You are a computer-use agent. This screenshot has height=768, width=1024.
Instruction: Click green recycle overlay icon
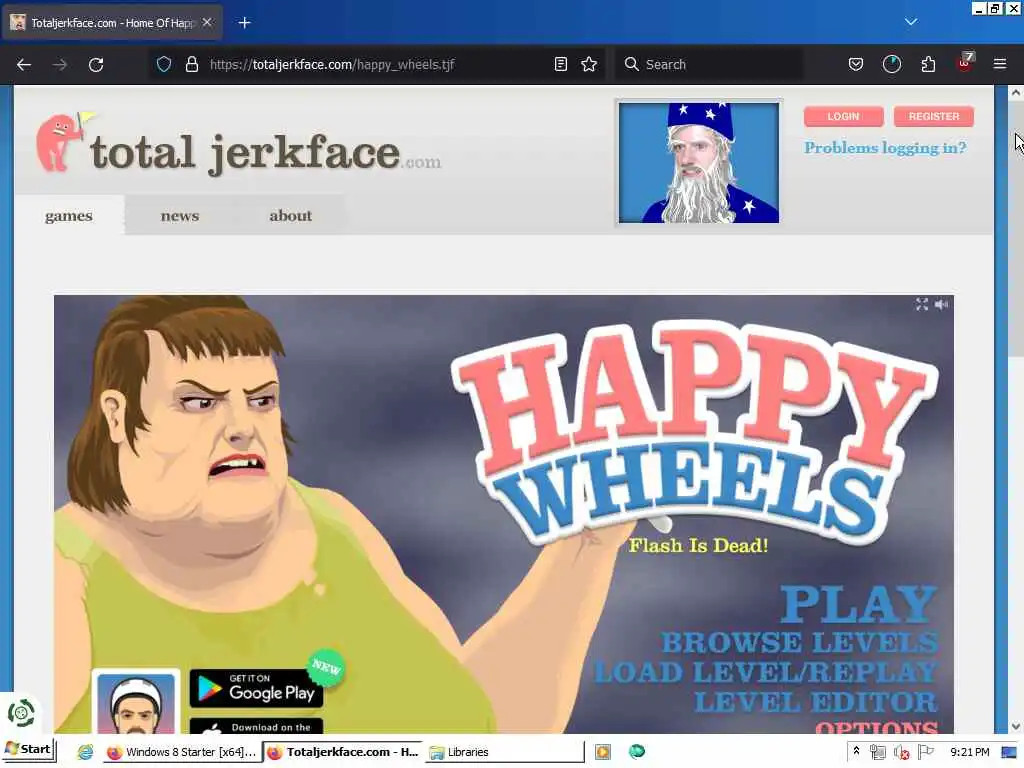point(21,713)
